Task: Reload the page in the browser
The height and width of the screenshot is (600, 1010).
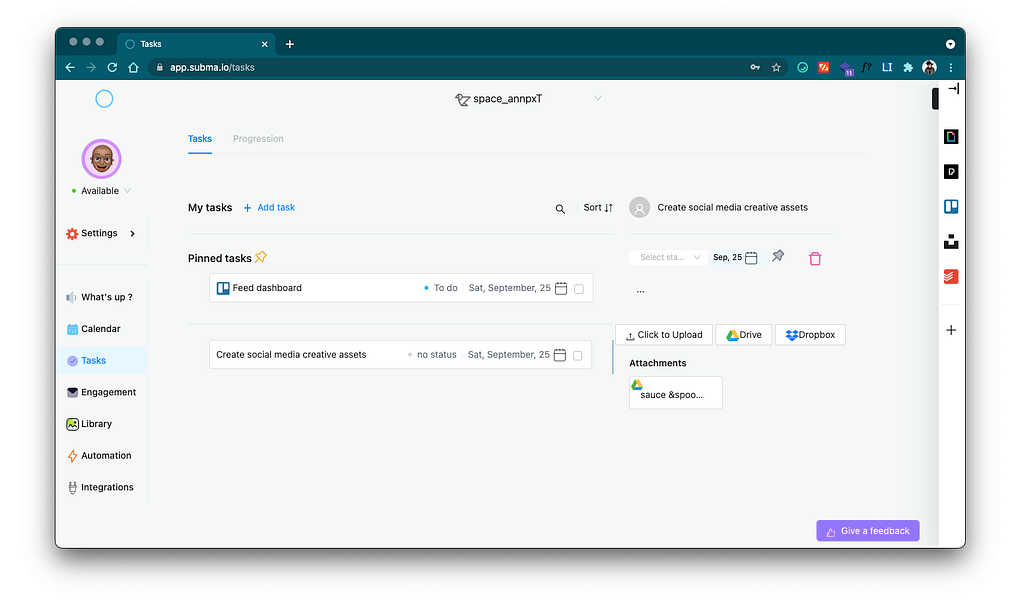Action: (112, 68)
